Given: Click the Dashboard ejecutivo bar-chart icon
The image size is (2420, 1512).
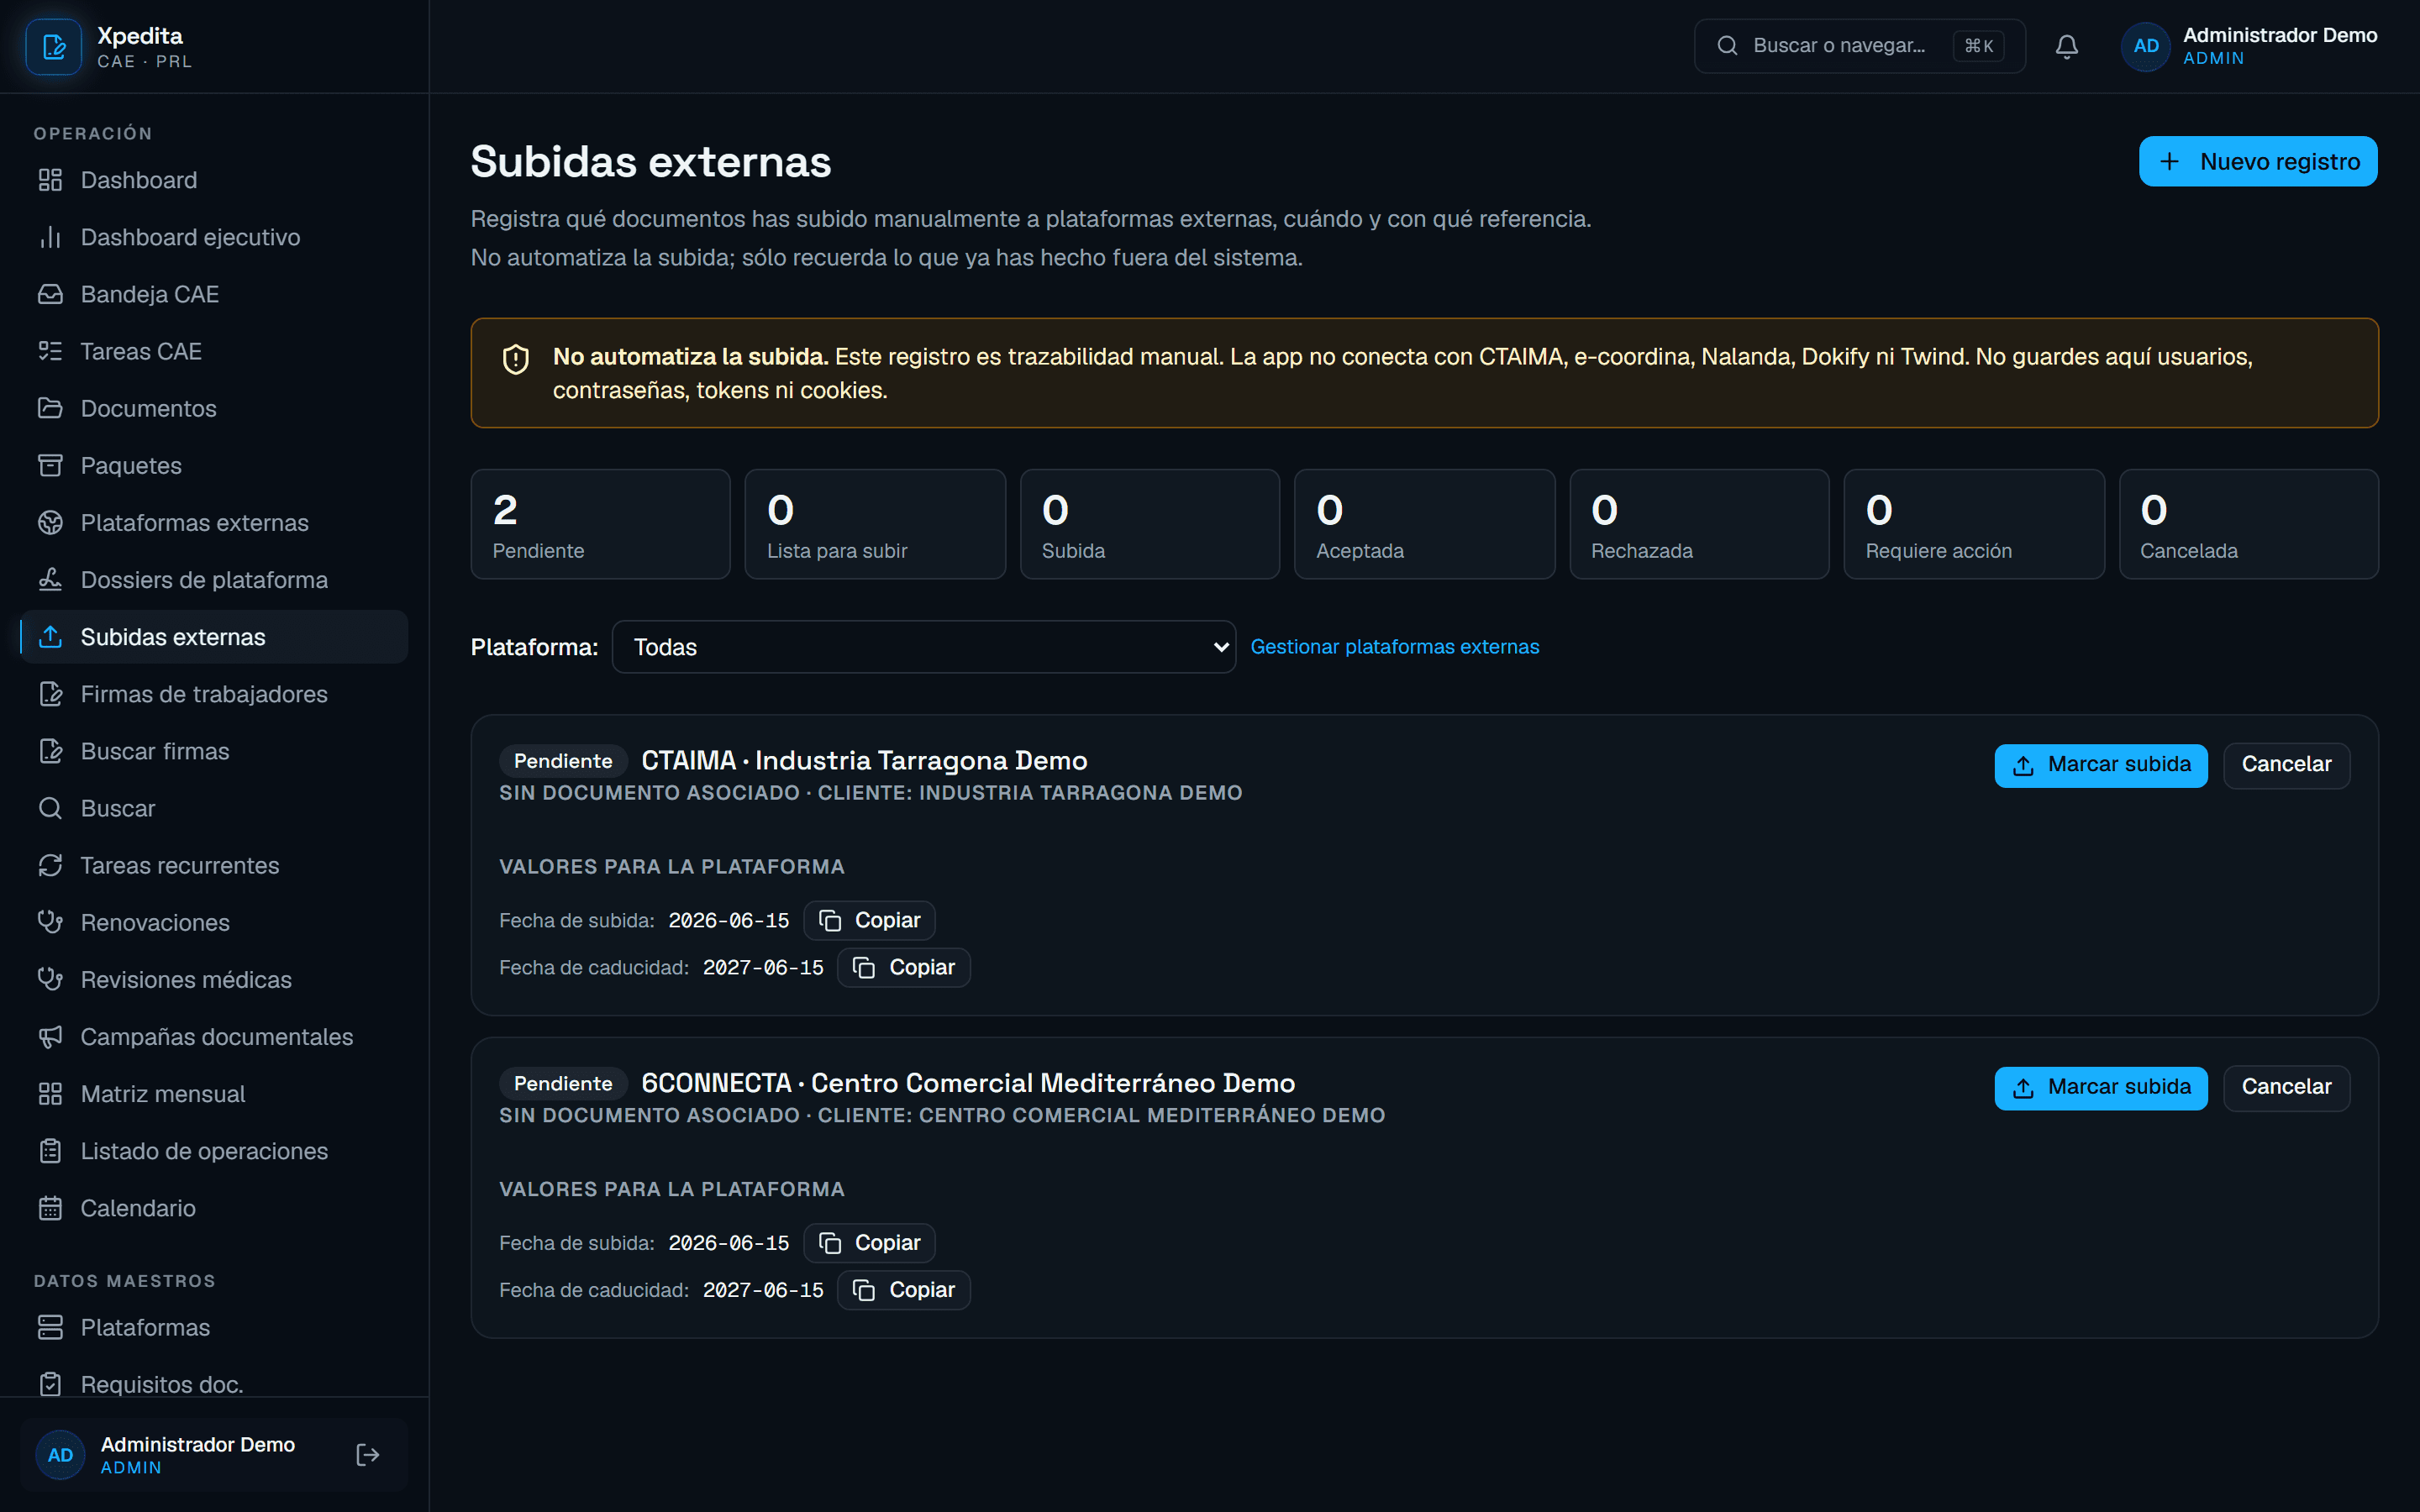Looking at the screenshot, I should click(50, 237).
